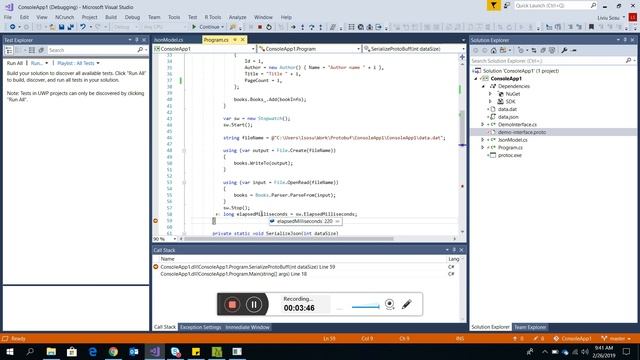Open the NCrunch menu

point(64,17)
